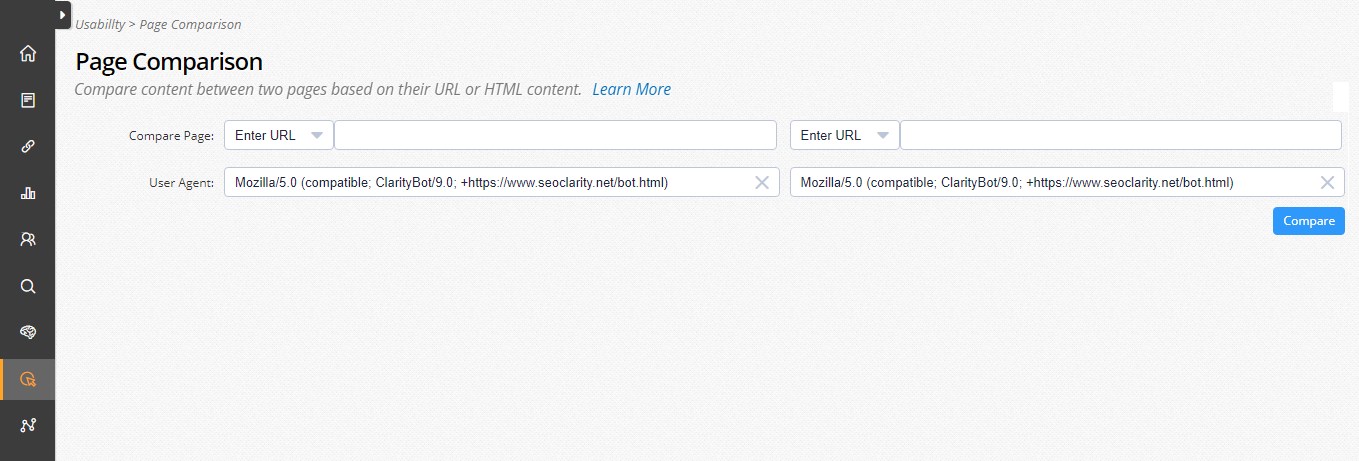Open the branching nodes icon in sidebar
Image resolution: width=1359 pixels, height=461 pixels.
point(28,425)
